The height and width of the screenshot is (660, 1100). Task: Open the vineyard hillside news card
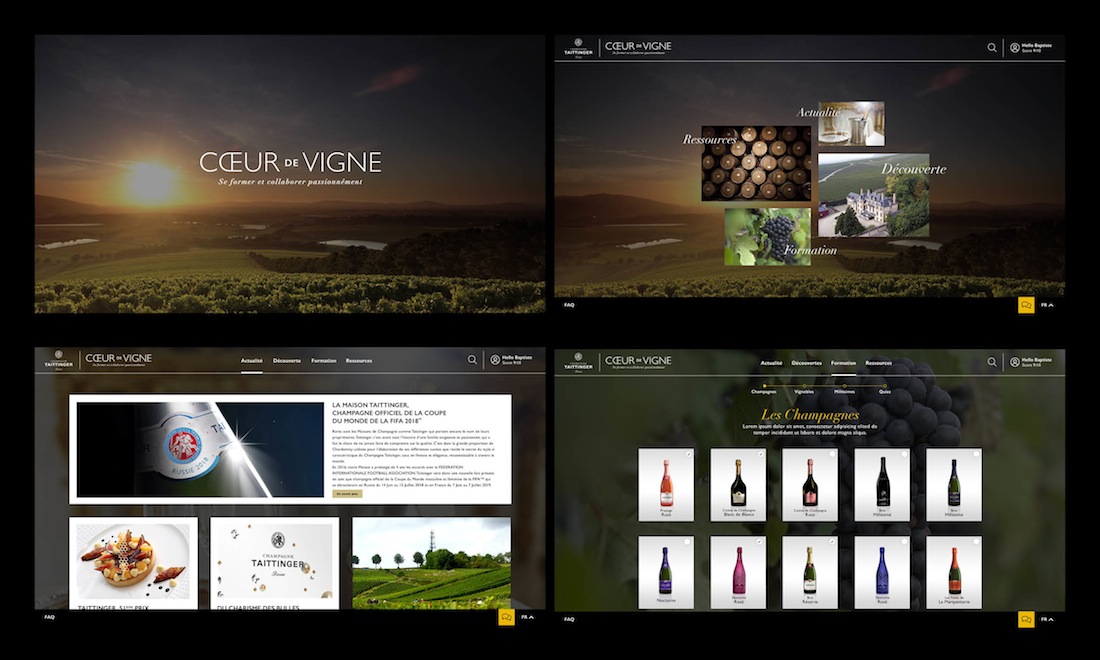[431, 564]
